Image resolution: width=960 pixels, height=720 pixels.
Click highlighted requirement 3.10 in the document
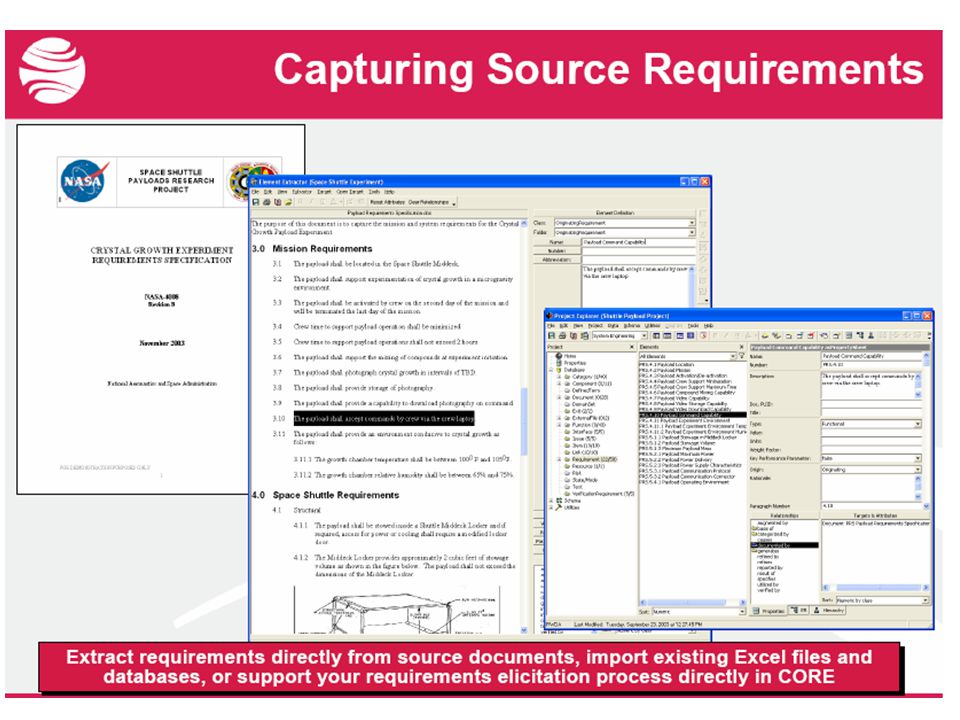384,419
